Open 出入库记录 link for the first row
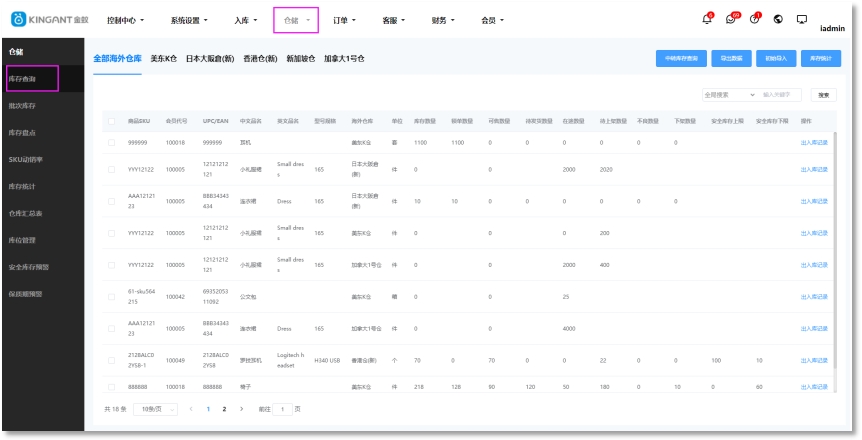862x440 pixels. pos(814,143)
